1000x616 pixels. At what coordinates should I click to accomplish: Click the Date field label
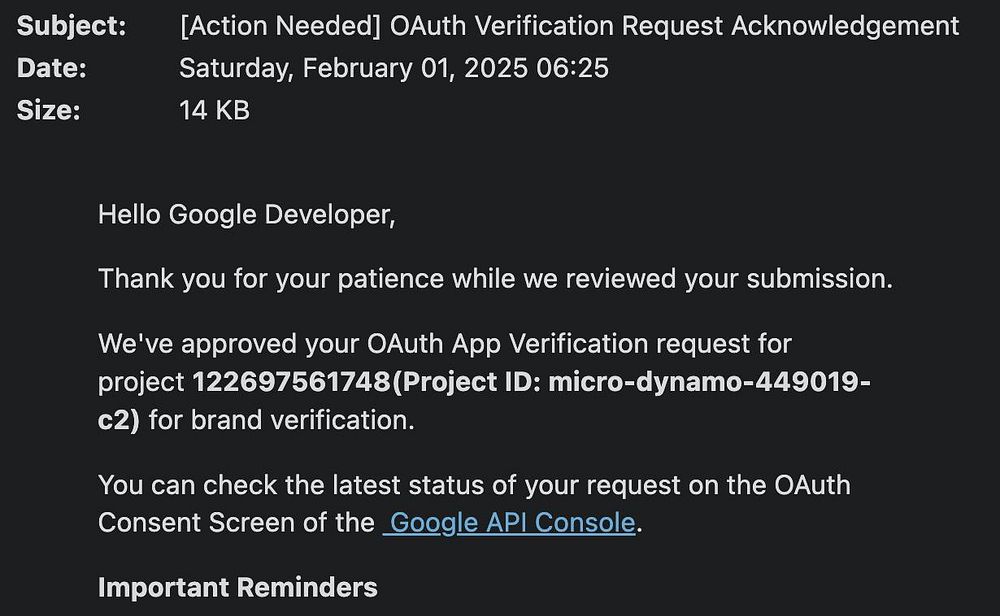click(x=52, y=68)
